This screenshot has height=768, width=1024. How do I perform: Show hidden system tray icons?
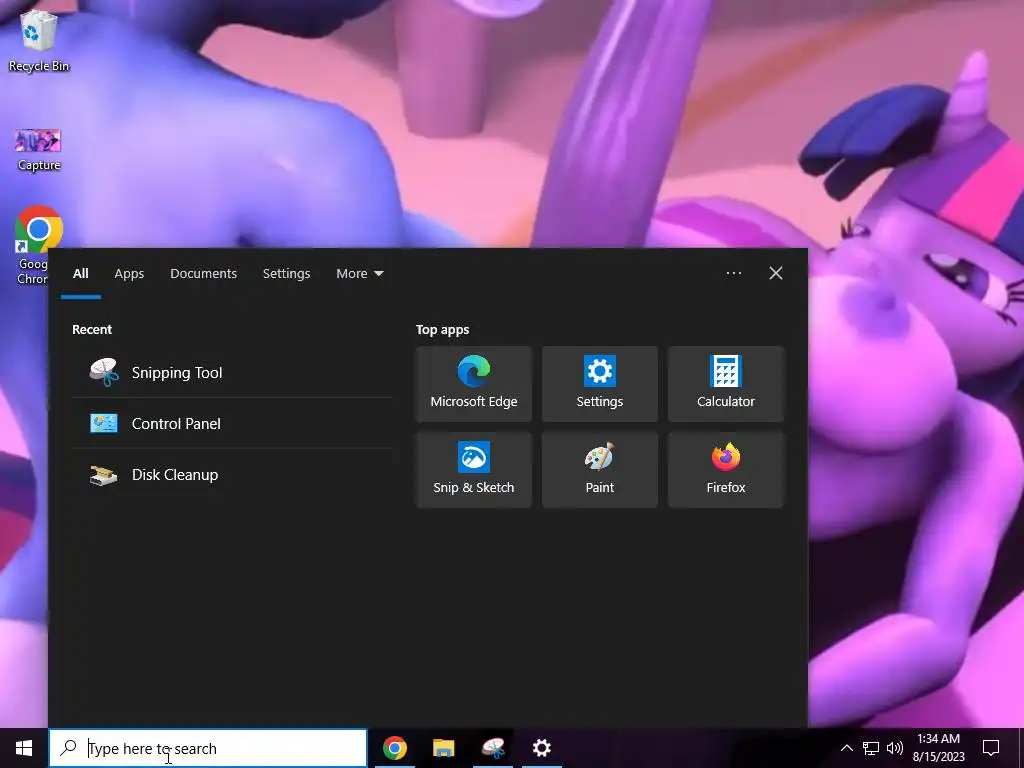tap(846, 748)
